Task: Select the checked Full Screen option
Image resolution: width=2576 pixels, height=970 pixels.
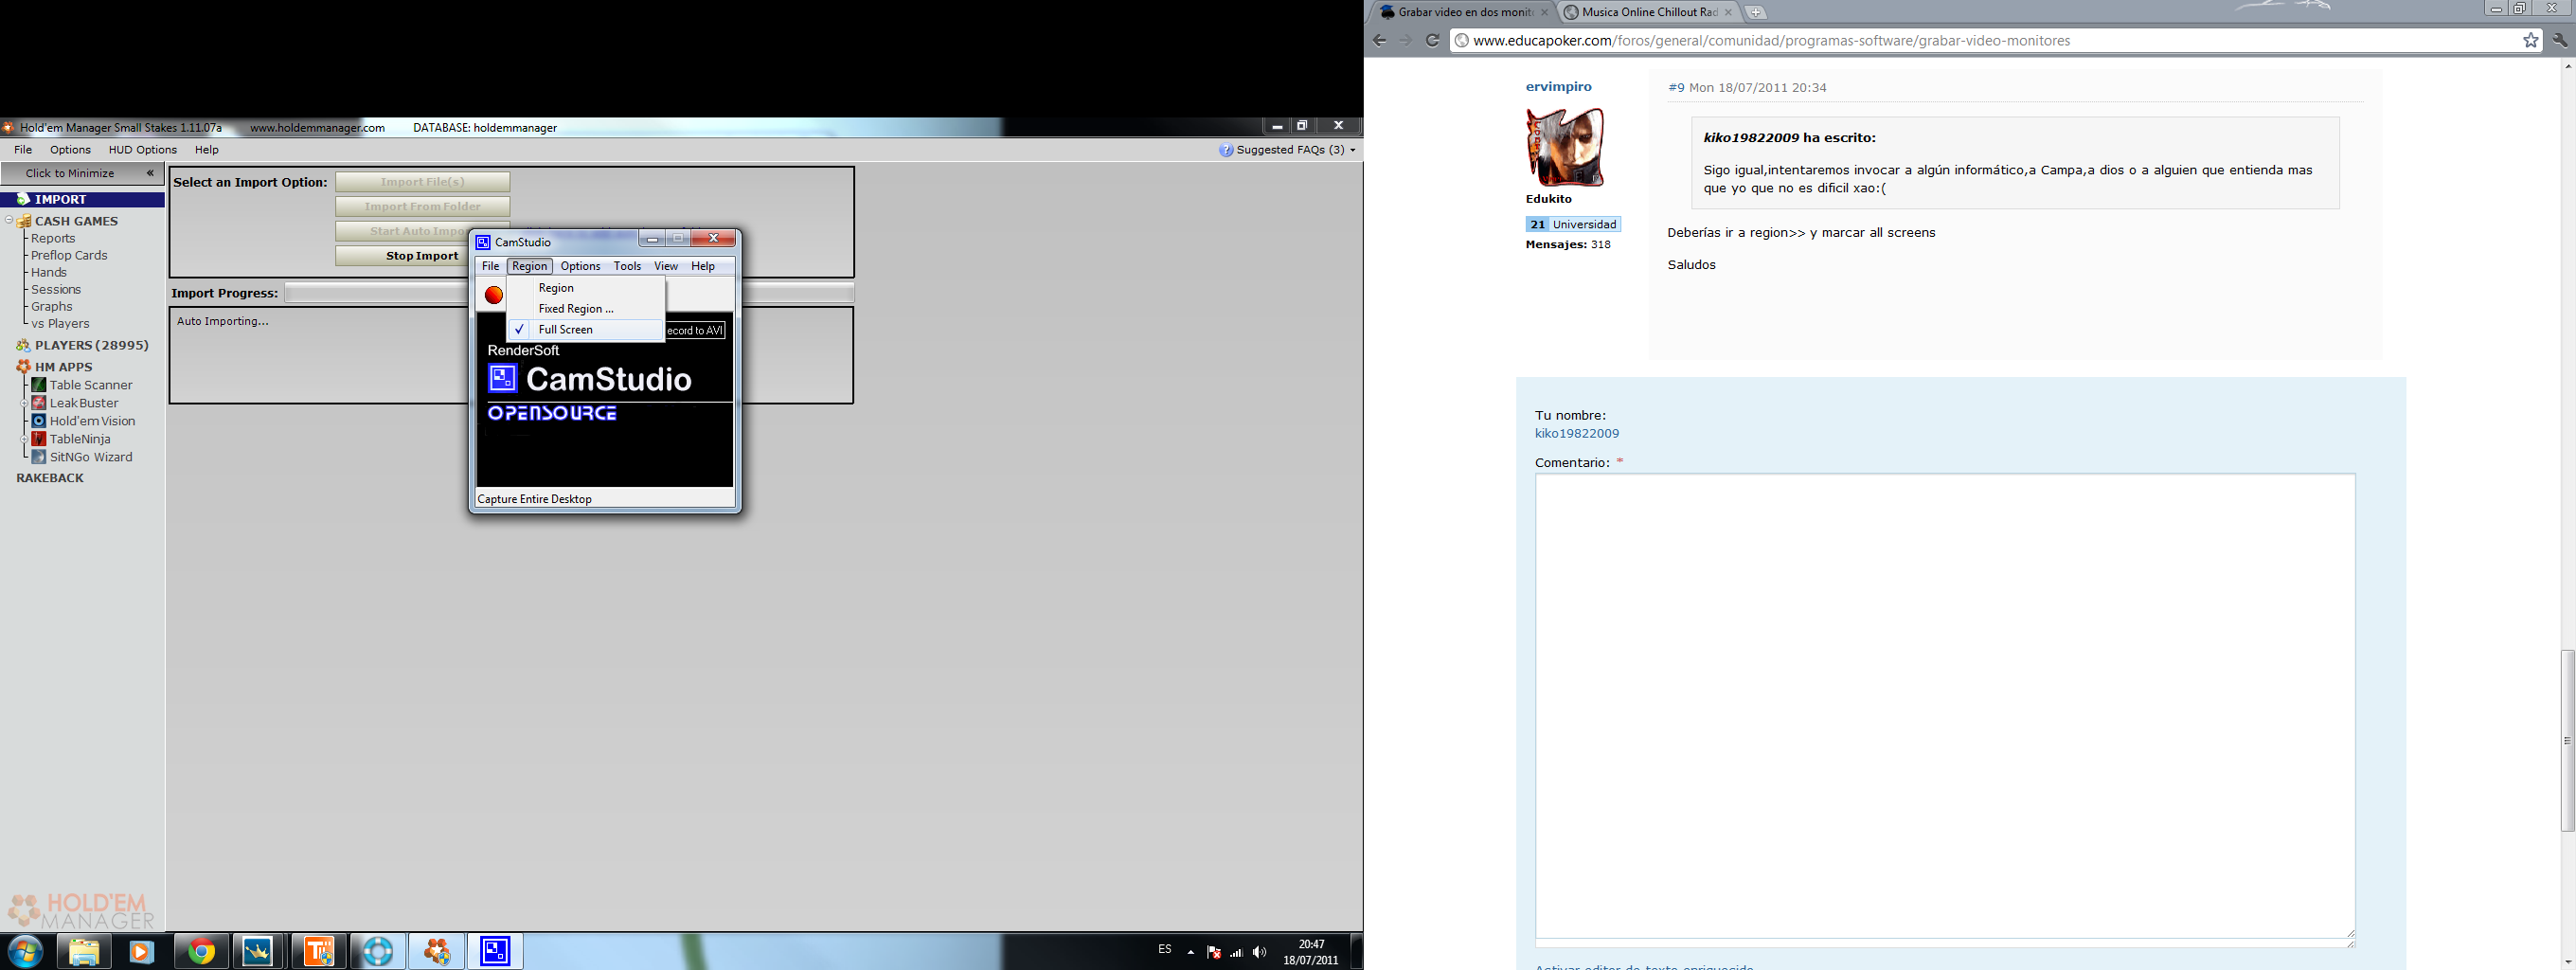Action: pos(586,330)
